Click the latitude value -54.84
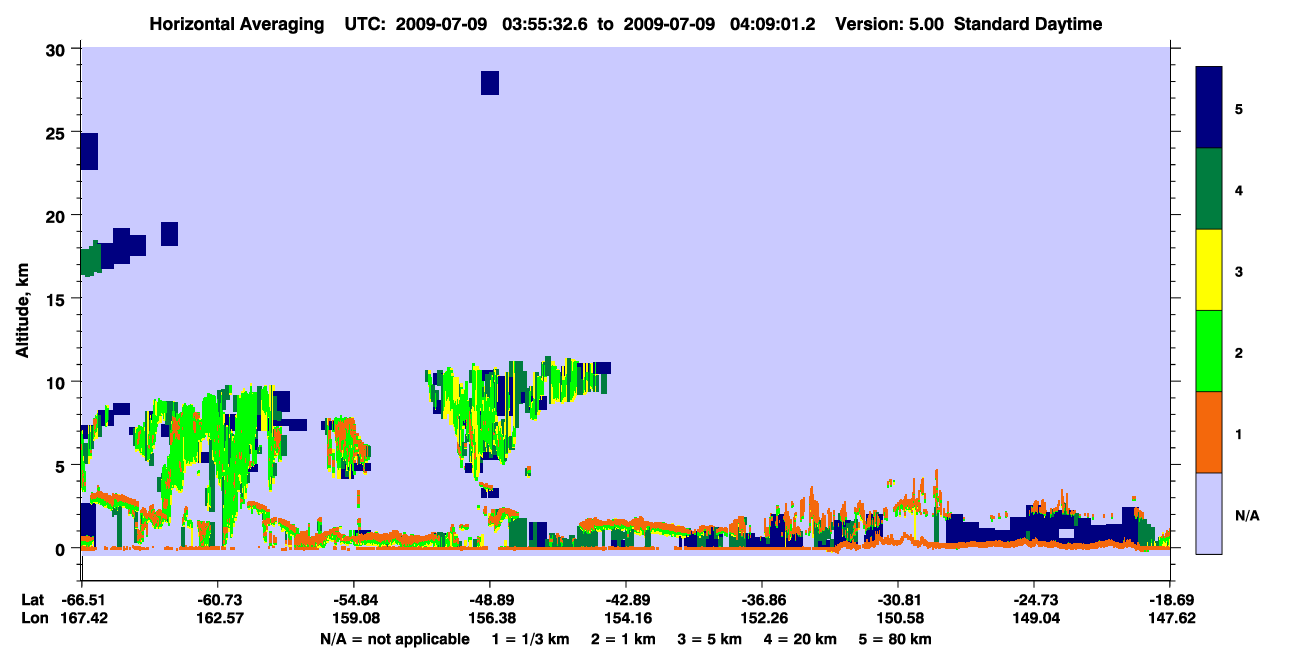Image resolution: width=1300 pixels, height=667 pixels. click(353, 600)
